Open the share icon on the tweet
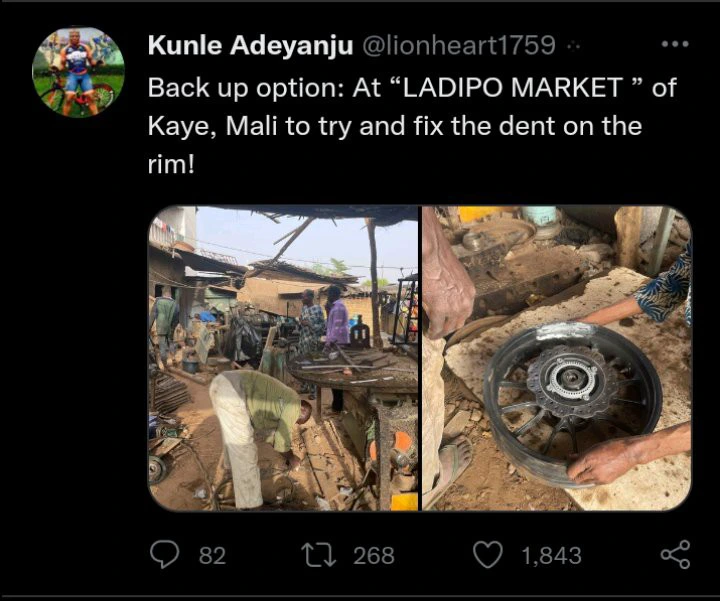 [x=675, y=554]
